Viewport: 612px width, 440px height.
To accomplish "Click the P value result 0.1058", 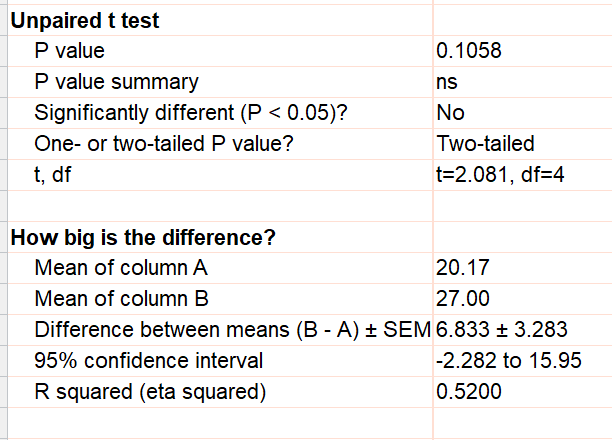I will click(469, 51).
